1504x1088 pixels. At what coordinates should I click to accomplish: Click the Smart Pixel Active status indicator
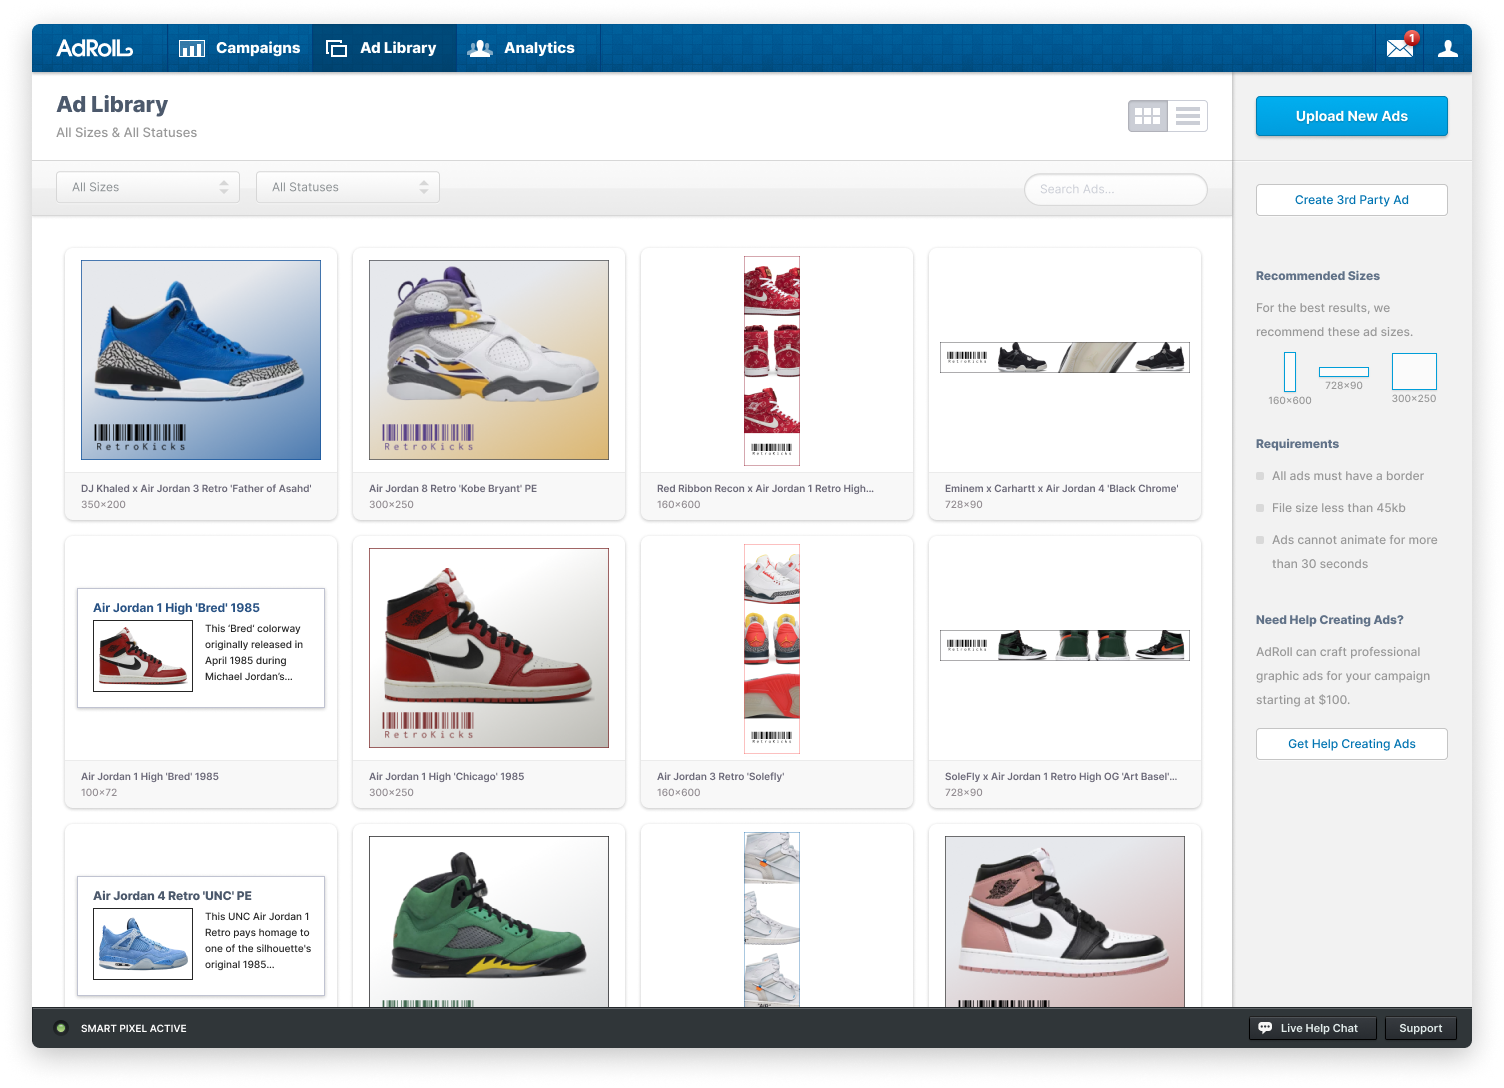61,1028
